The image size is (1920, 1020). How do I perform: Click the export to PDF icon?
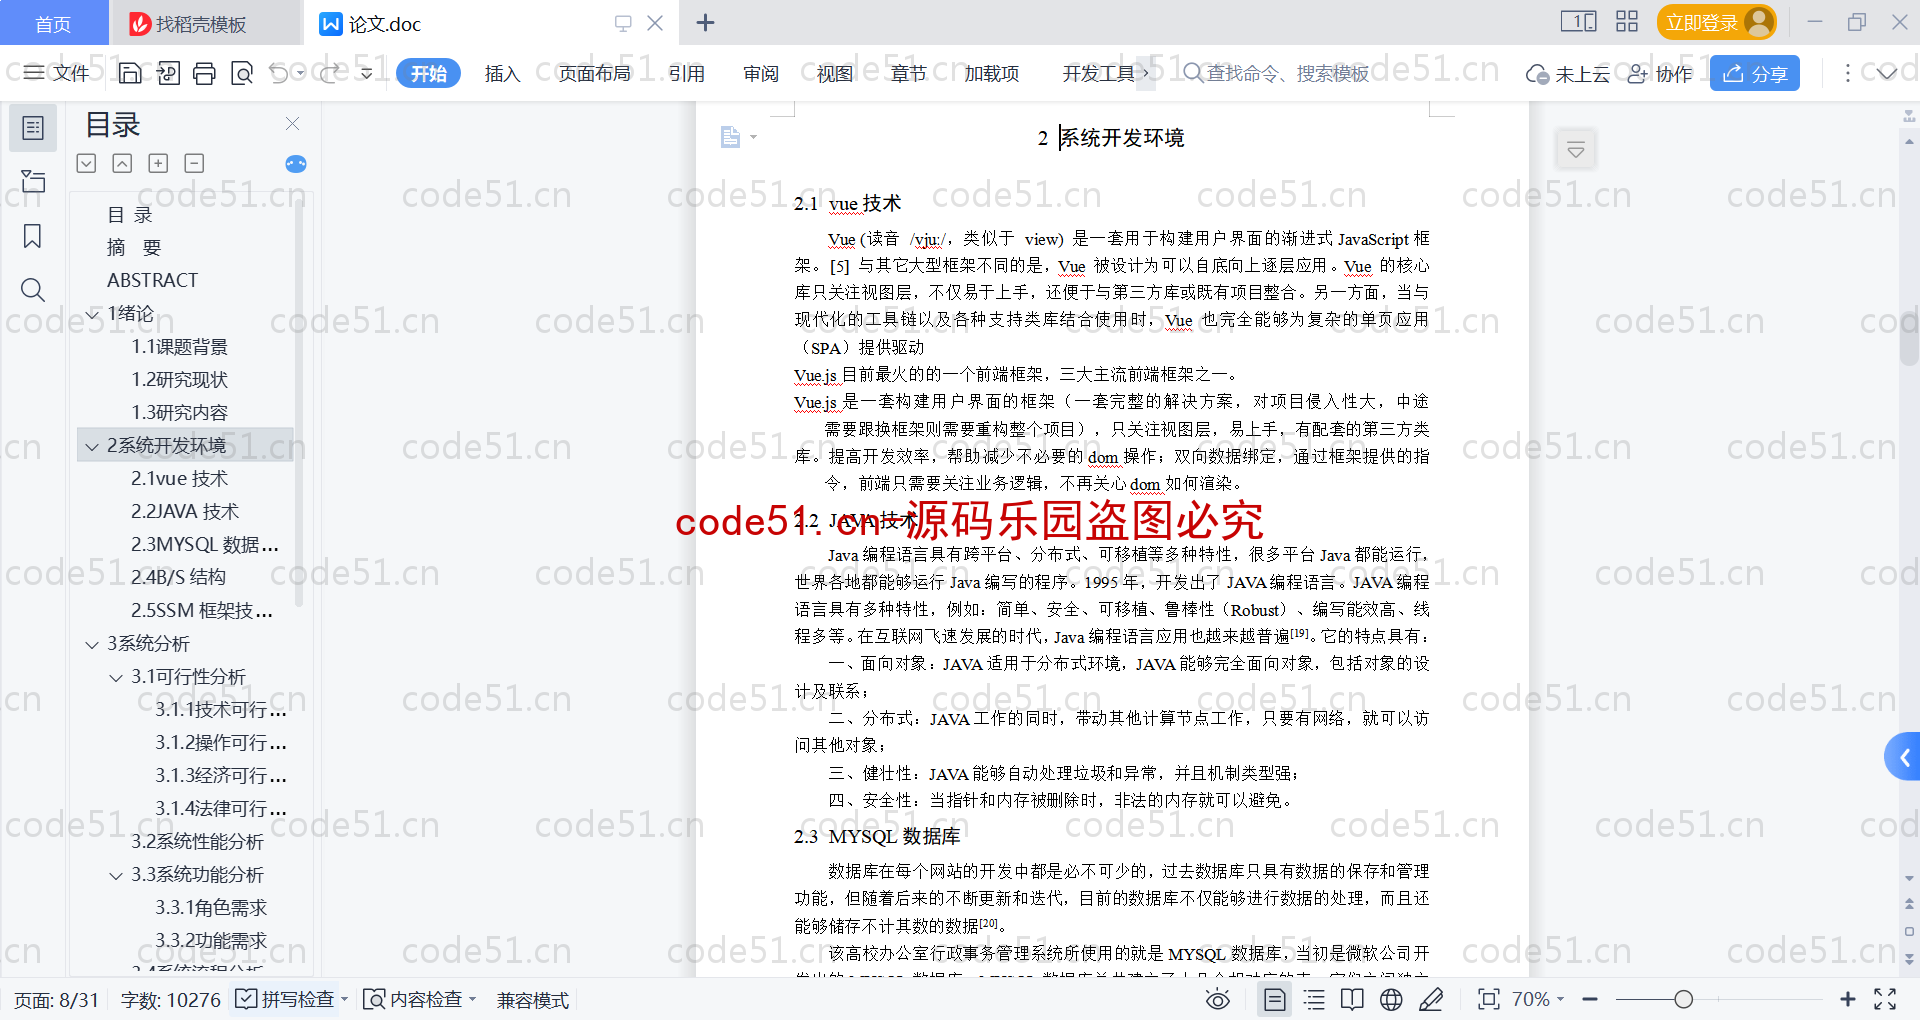pos(168,73)
